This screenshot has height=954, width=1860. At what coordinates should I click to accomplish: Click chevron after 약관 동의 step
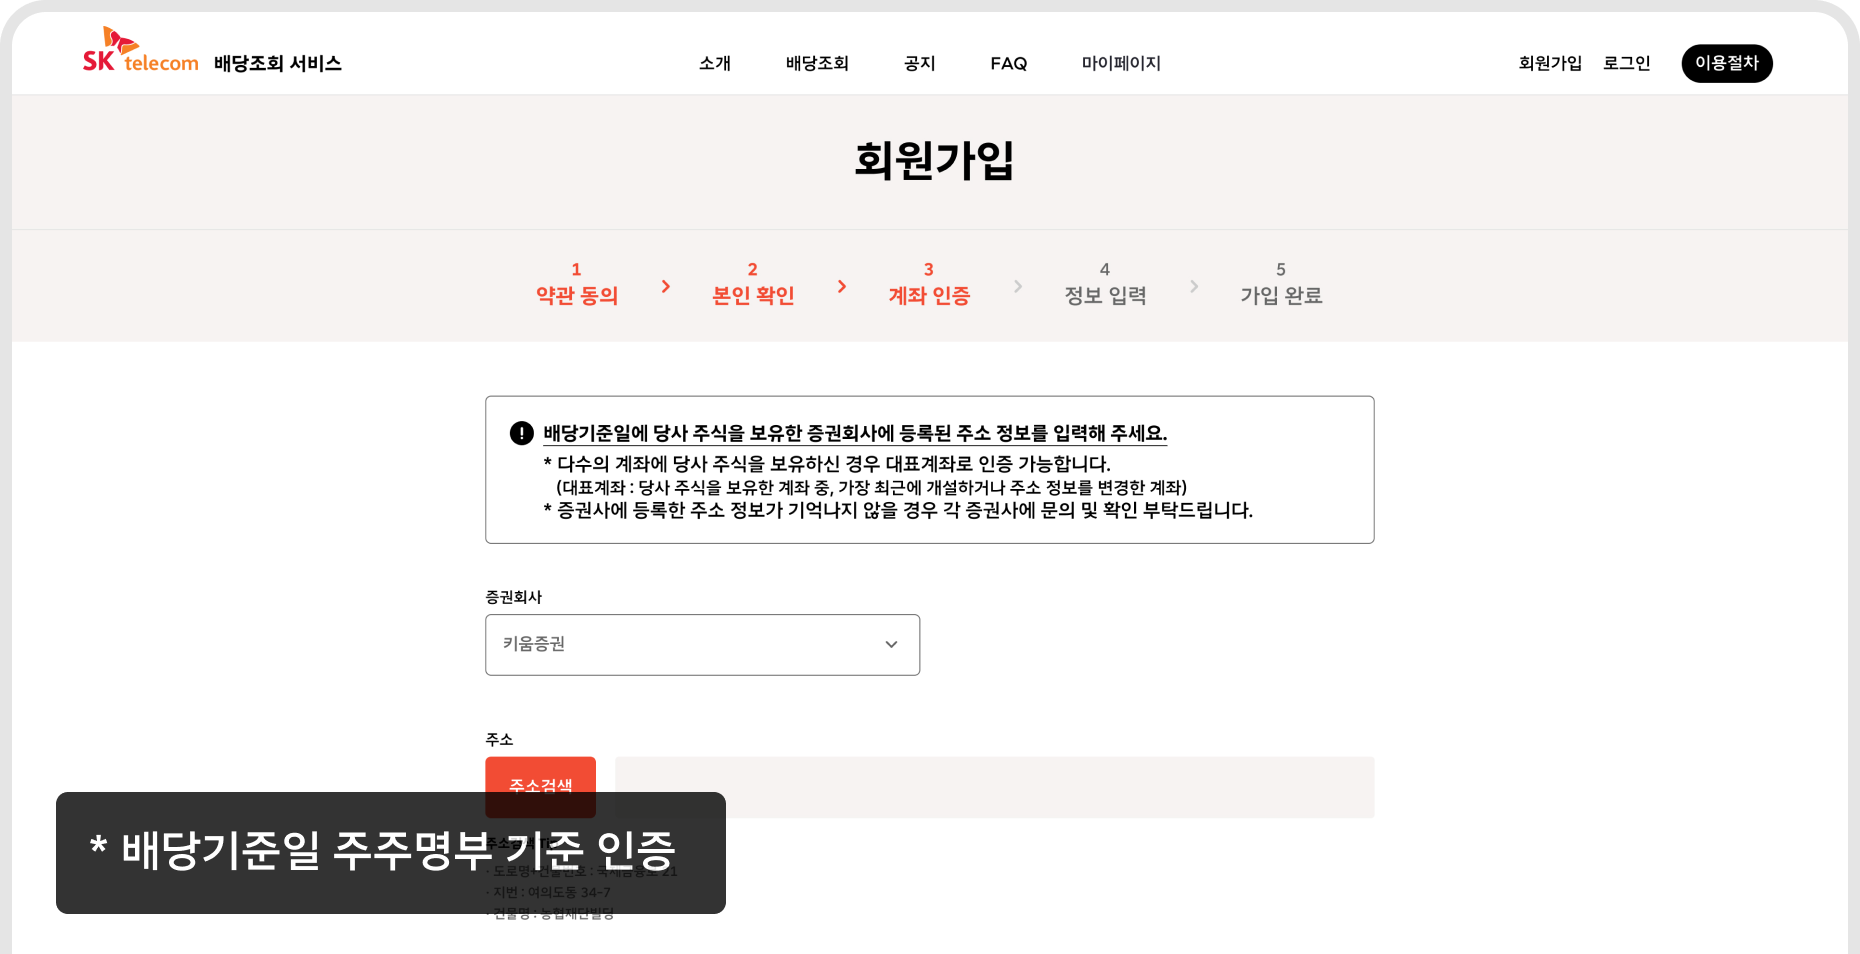click(666, 286)
